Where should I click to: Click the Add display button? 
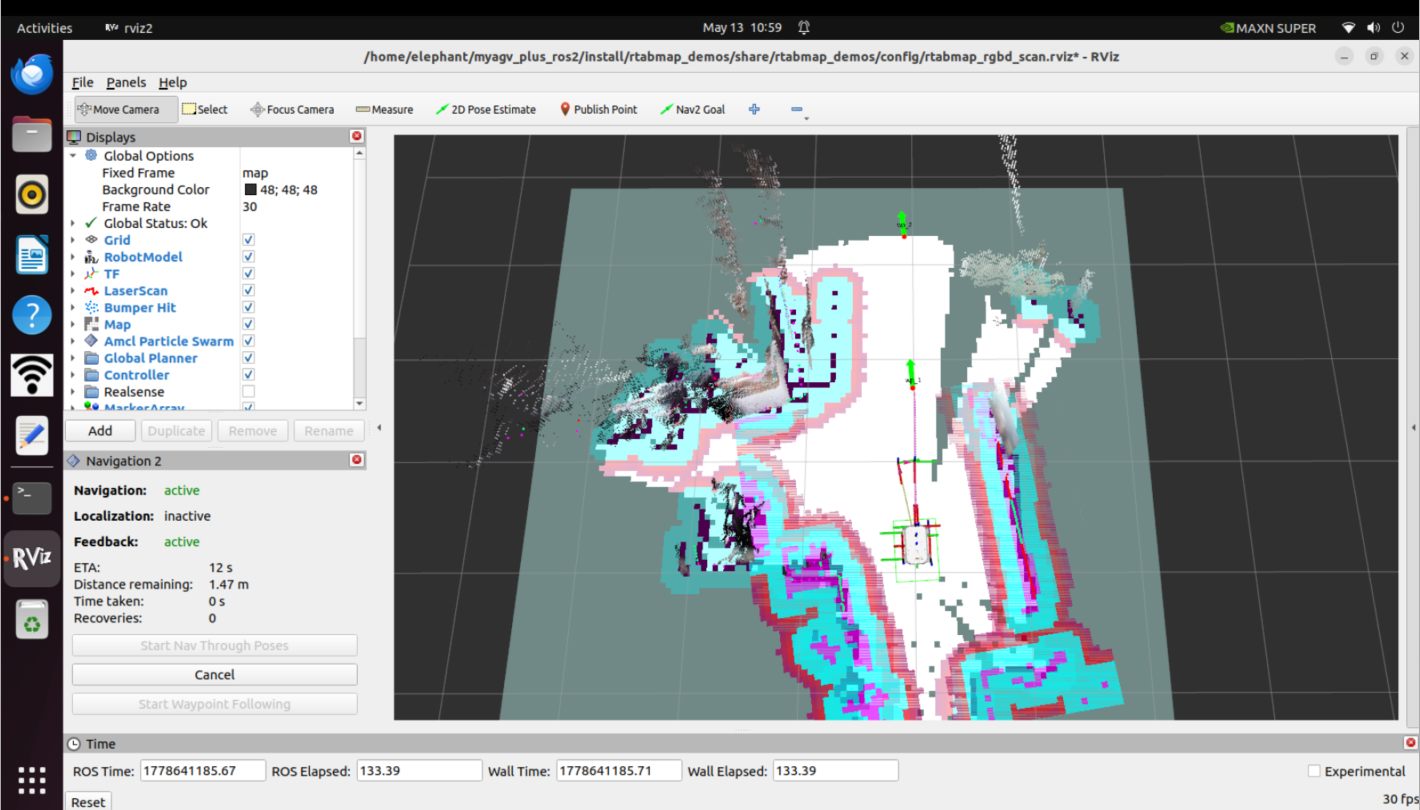pyautogui.click(x=100, y=431)
